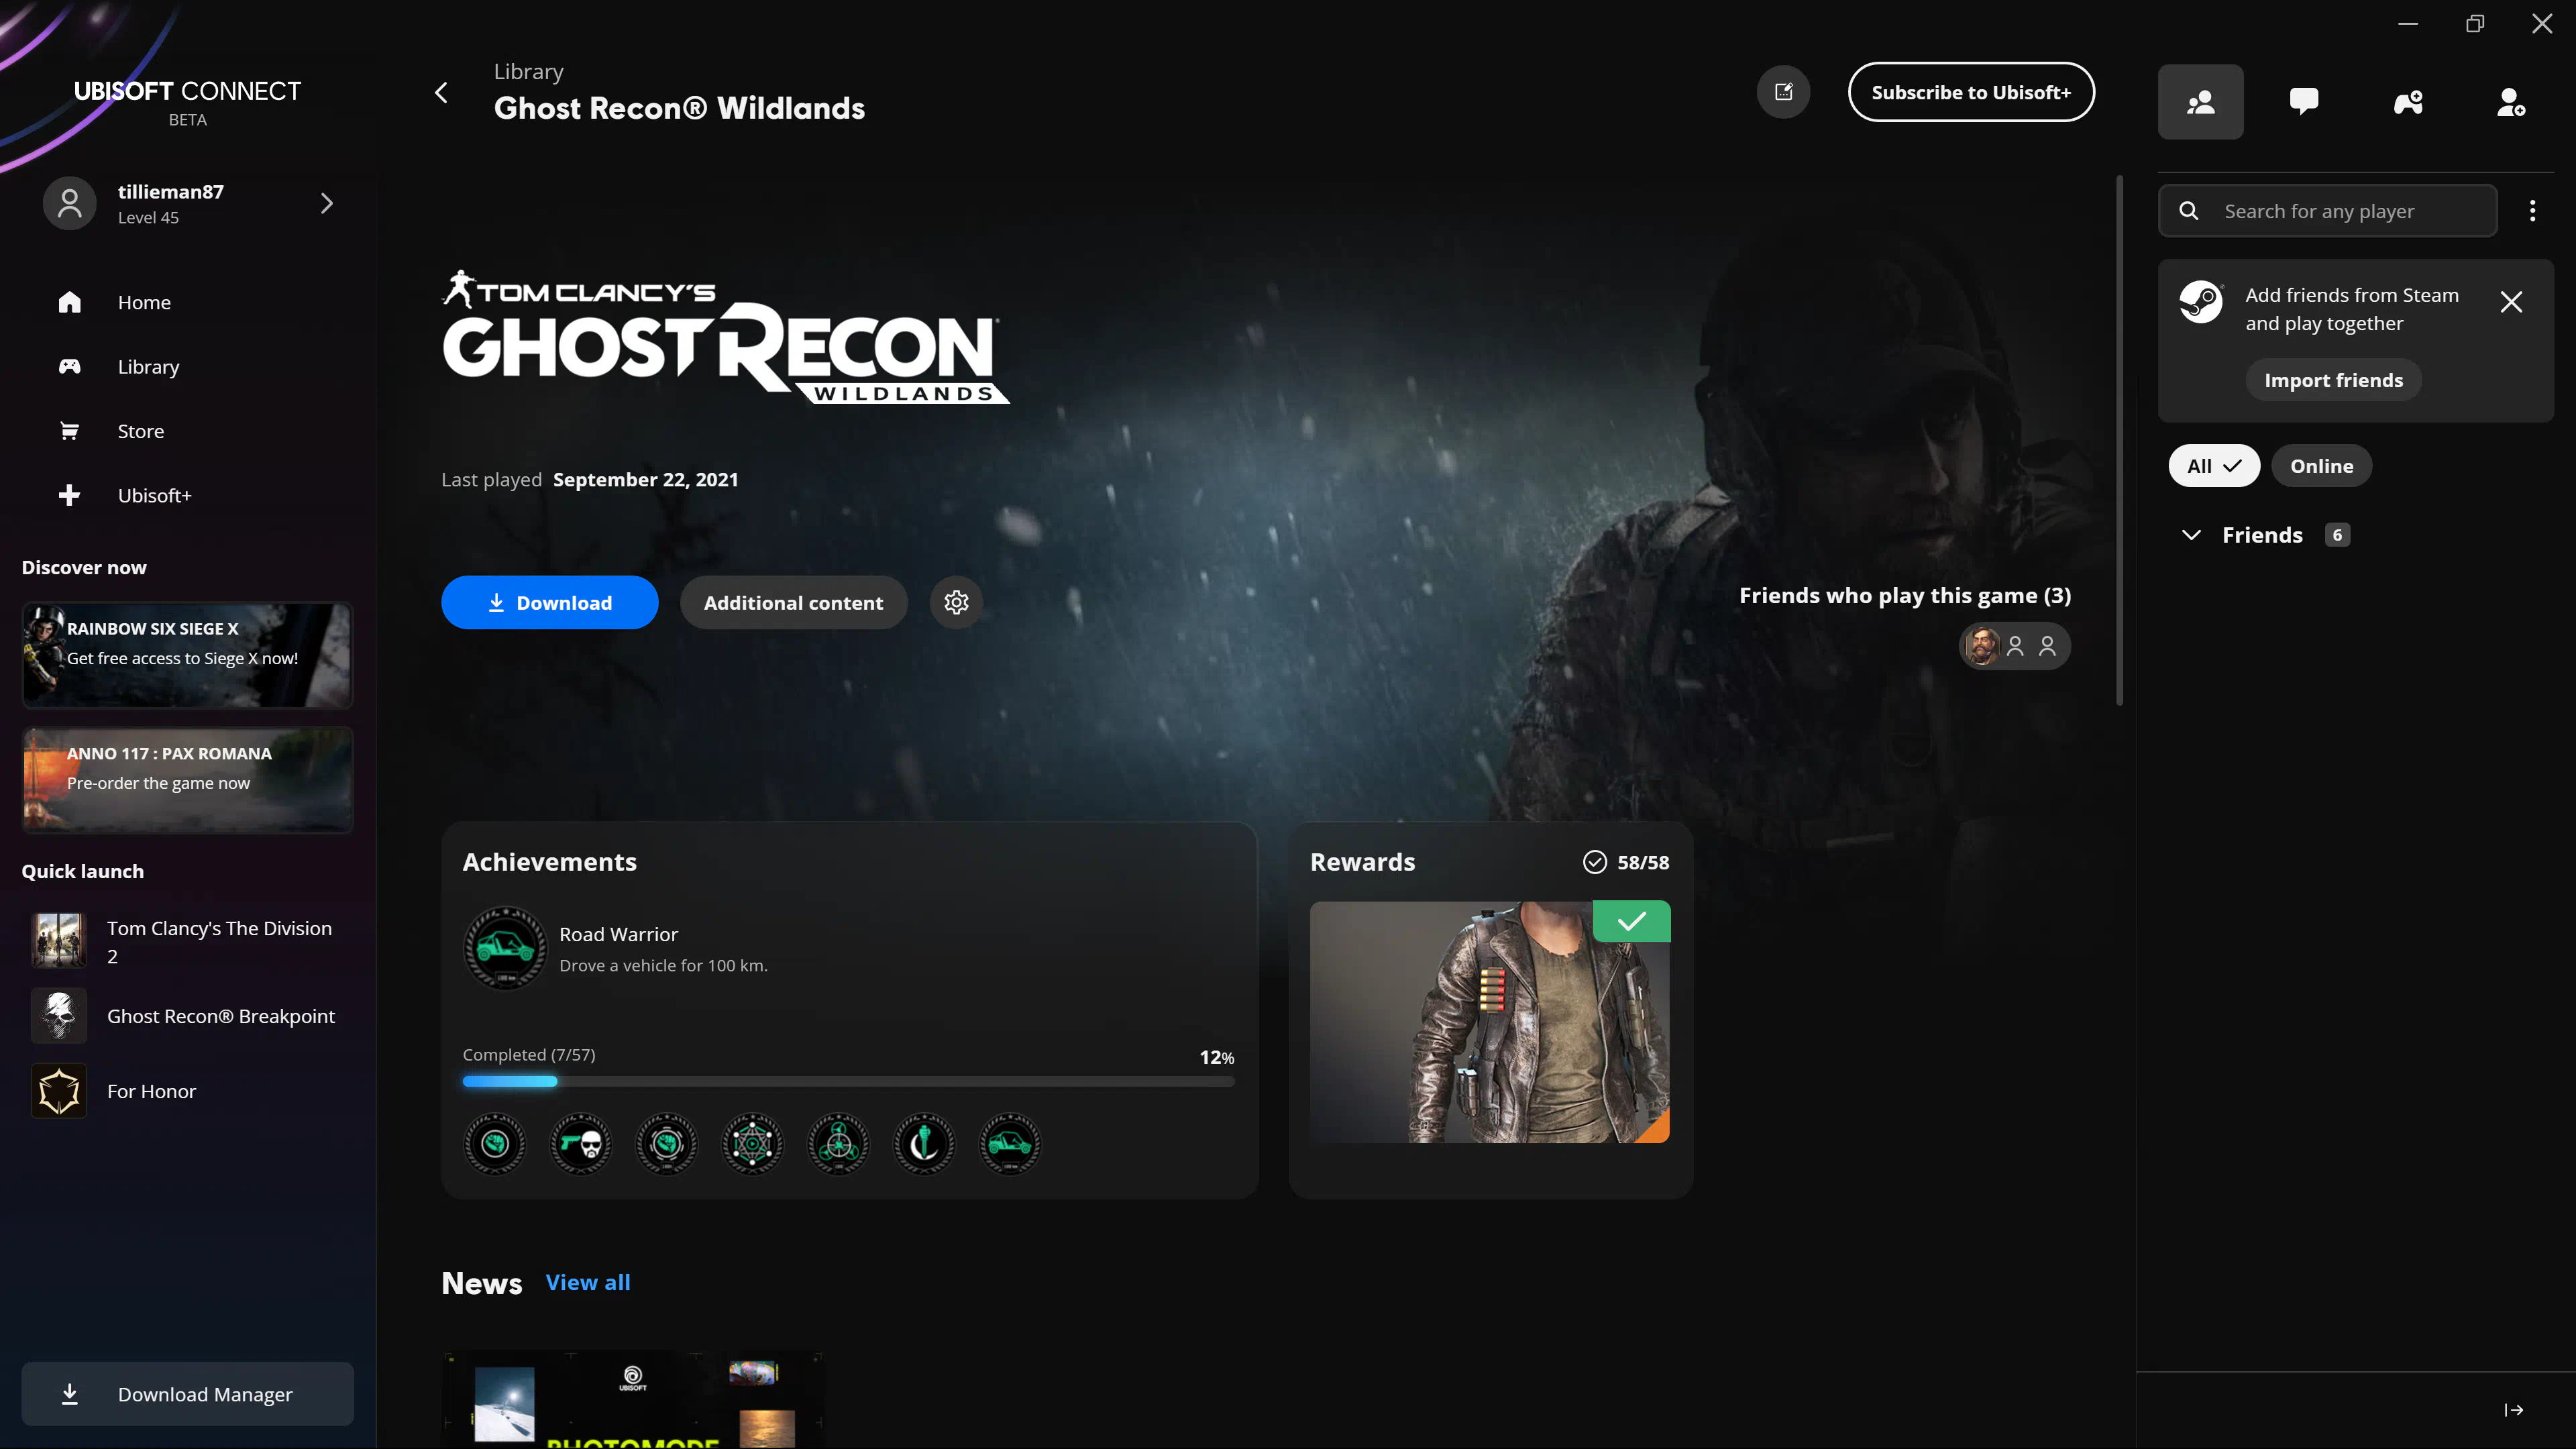Open the feedback icon beside Subscribe button
This screenshot has width=2576, height=1449.
coord(1783,92)
